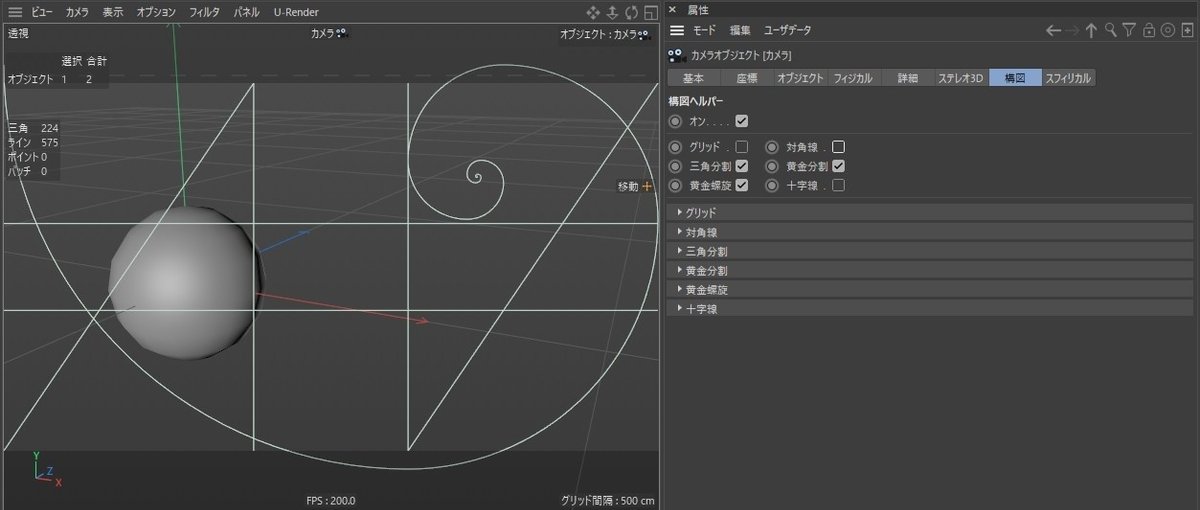Select the 構図 tab
Screen dimensions: 1200x510
pyautogui.click(x=1015, y=78)
